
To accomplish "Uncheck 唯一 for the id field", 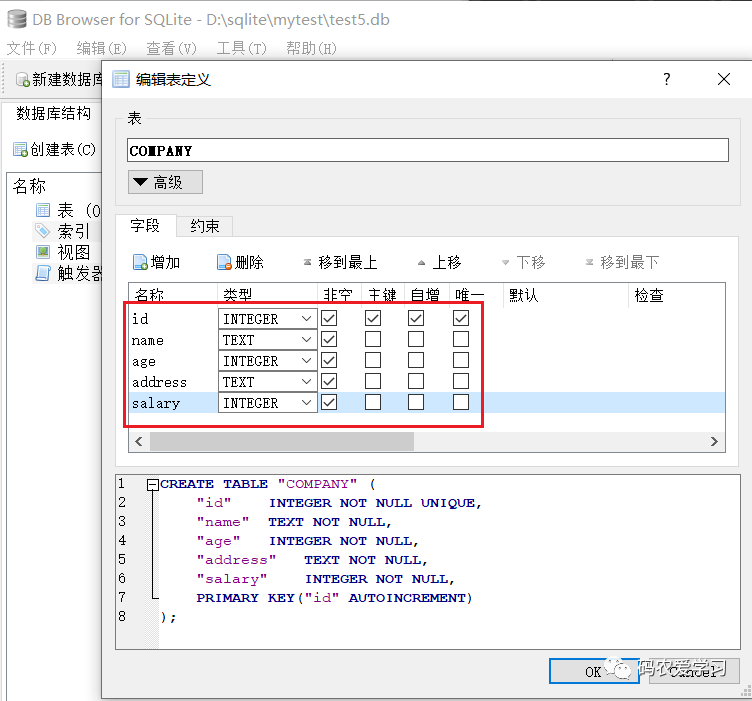I will (x=461, y=318).
